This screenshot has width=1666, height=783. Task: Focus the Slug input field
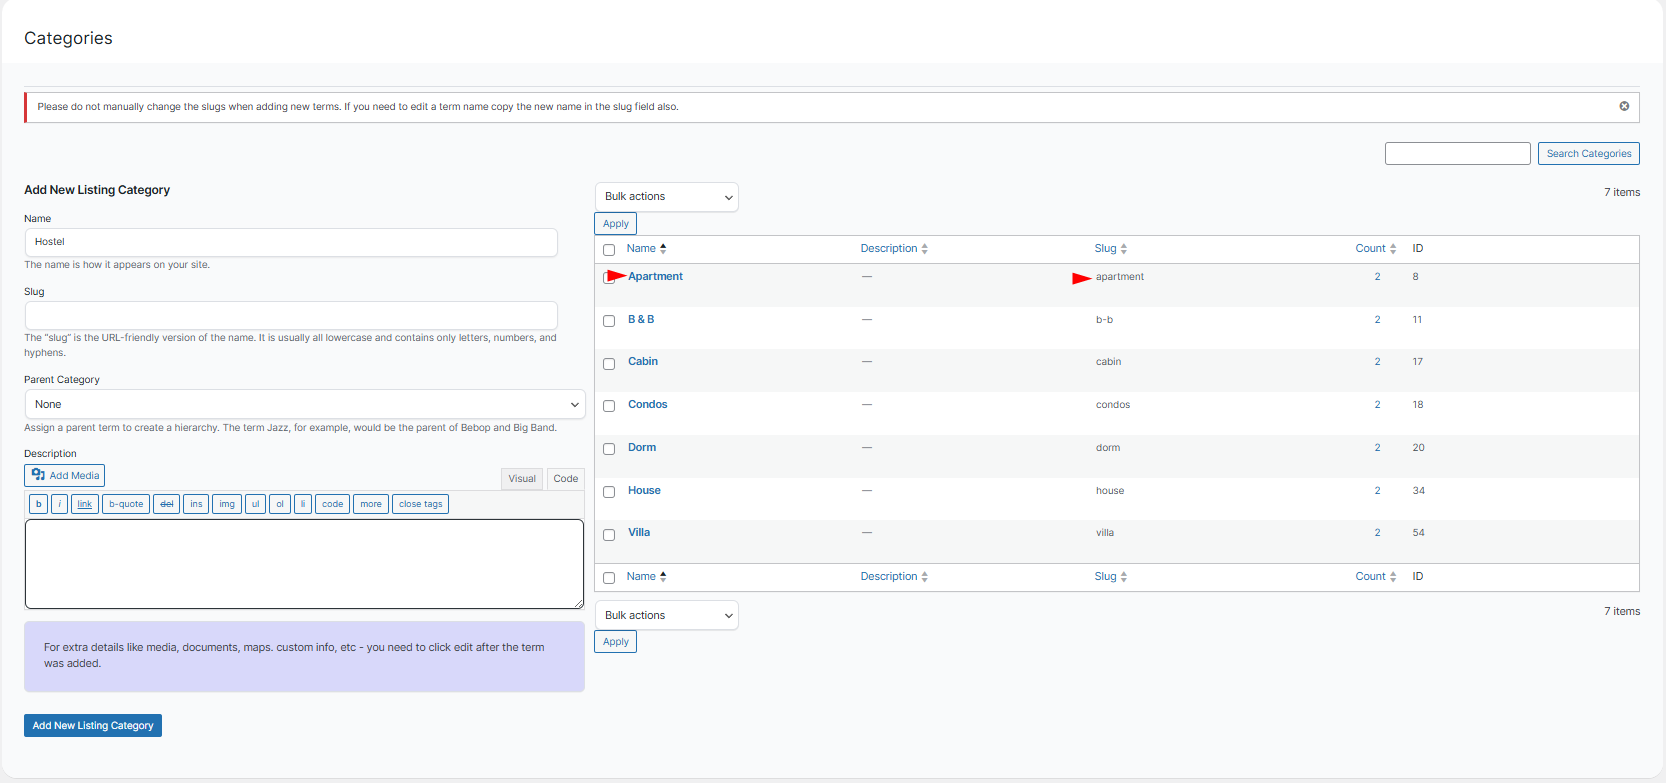291,316
